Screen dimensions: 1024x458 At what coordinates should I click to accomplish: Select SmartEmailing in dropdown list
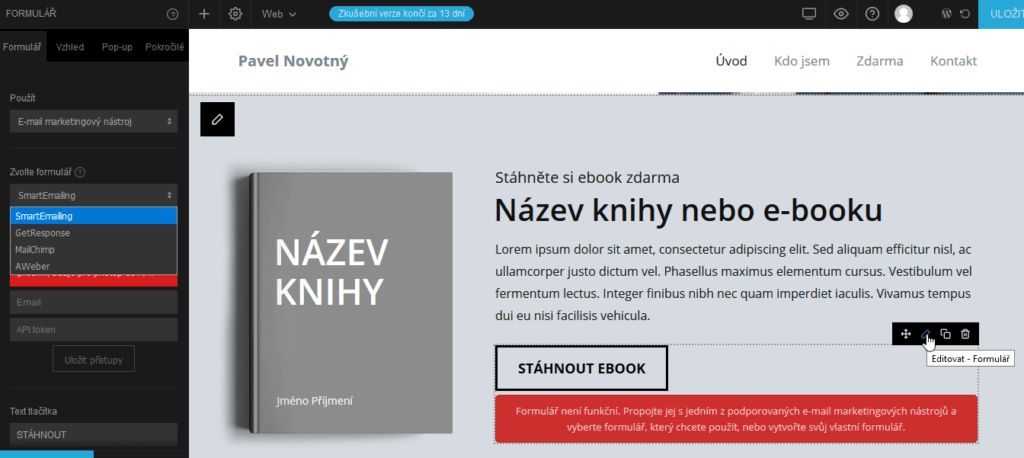tap(93, 216)
